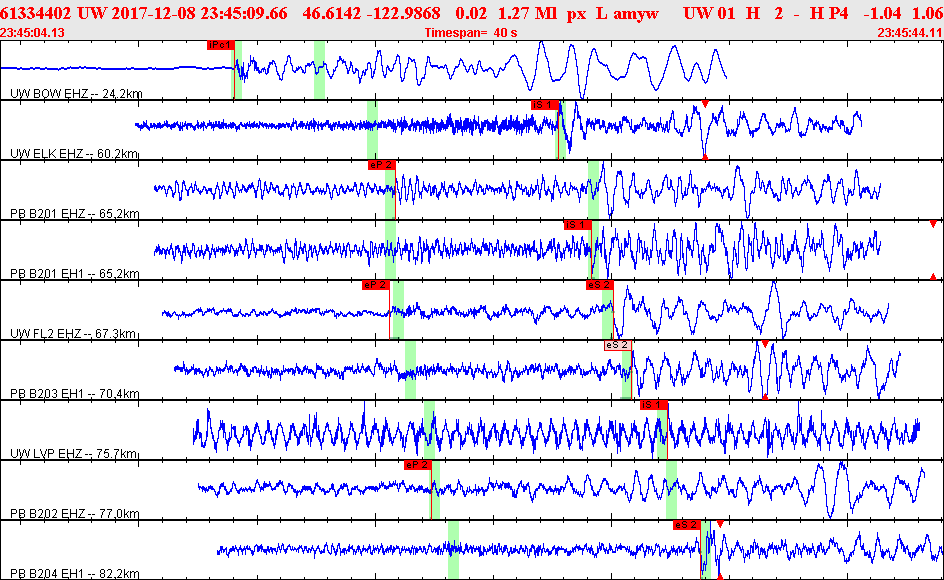Click bottom red triangle on B204 EH1 trace
The width and height of the screenshot is (944, 580).
[719, 577]
